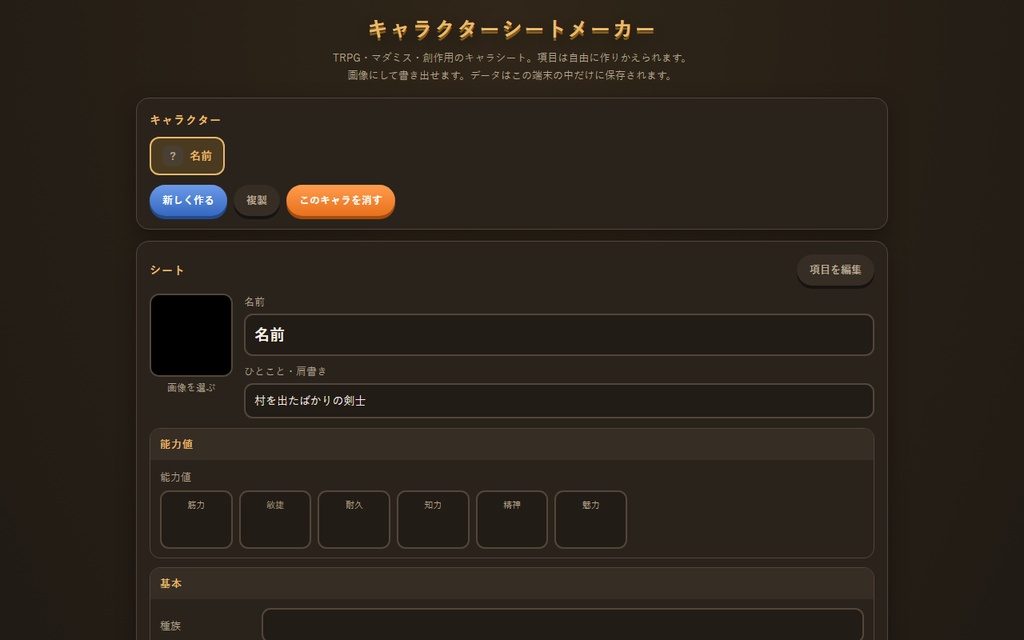Focus the 名前 name input field
Image resolution: width=1024 pixels, height=640 pixels.
click(x=559, y=335)
